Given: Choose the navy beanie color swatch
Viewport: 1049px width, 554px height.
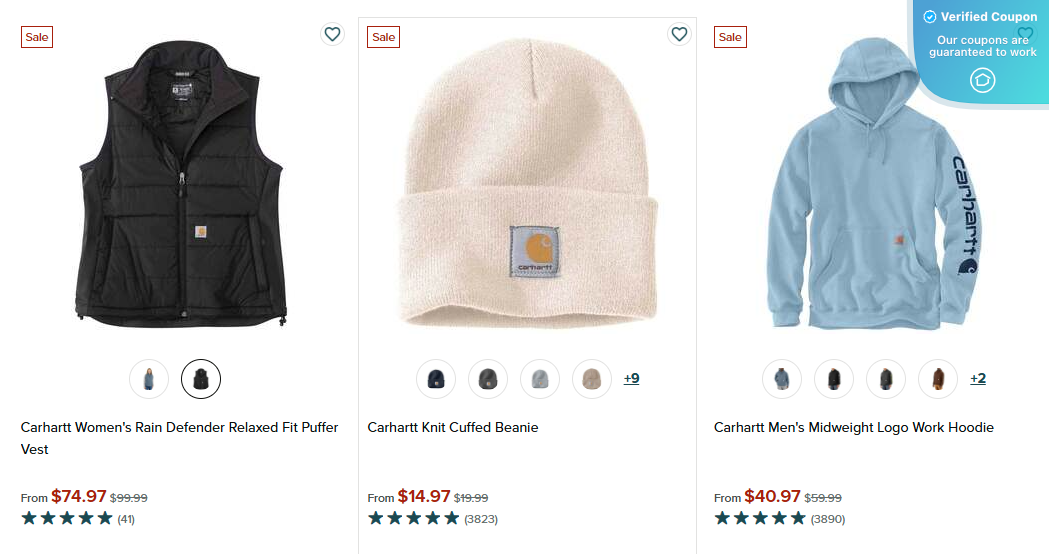Looking at the screenshot, I should pyautogui.click(x=436, y=379).
